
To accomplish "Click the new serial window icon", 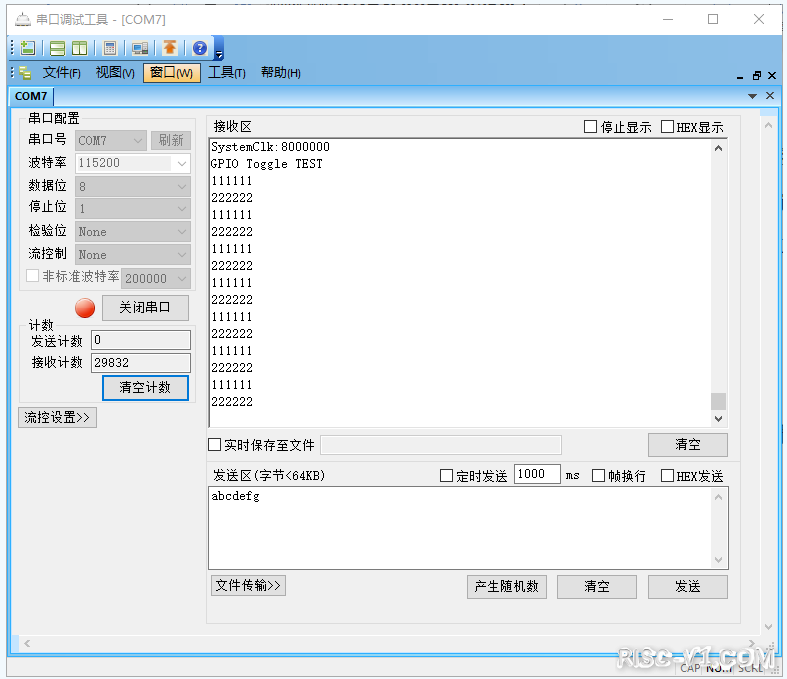I will pos(28,48).
